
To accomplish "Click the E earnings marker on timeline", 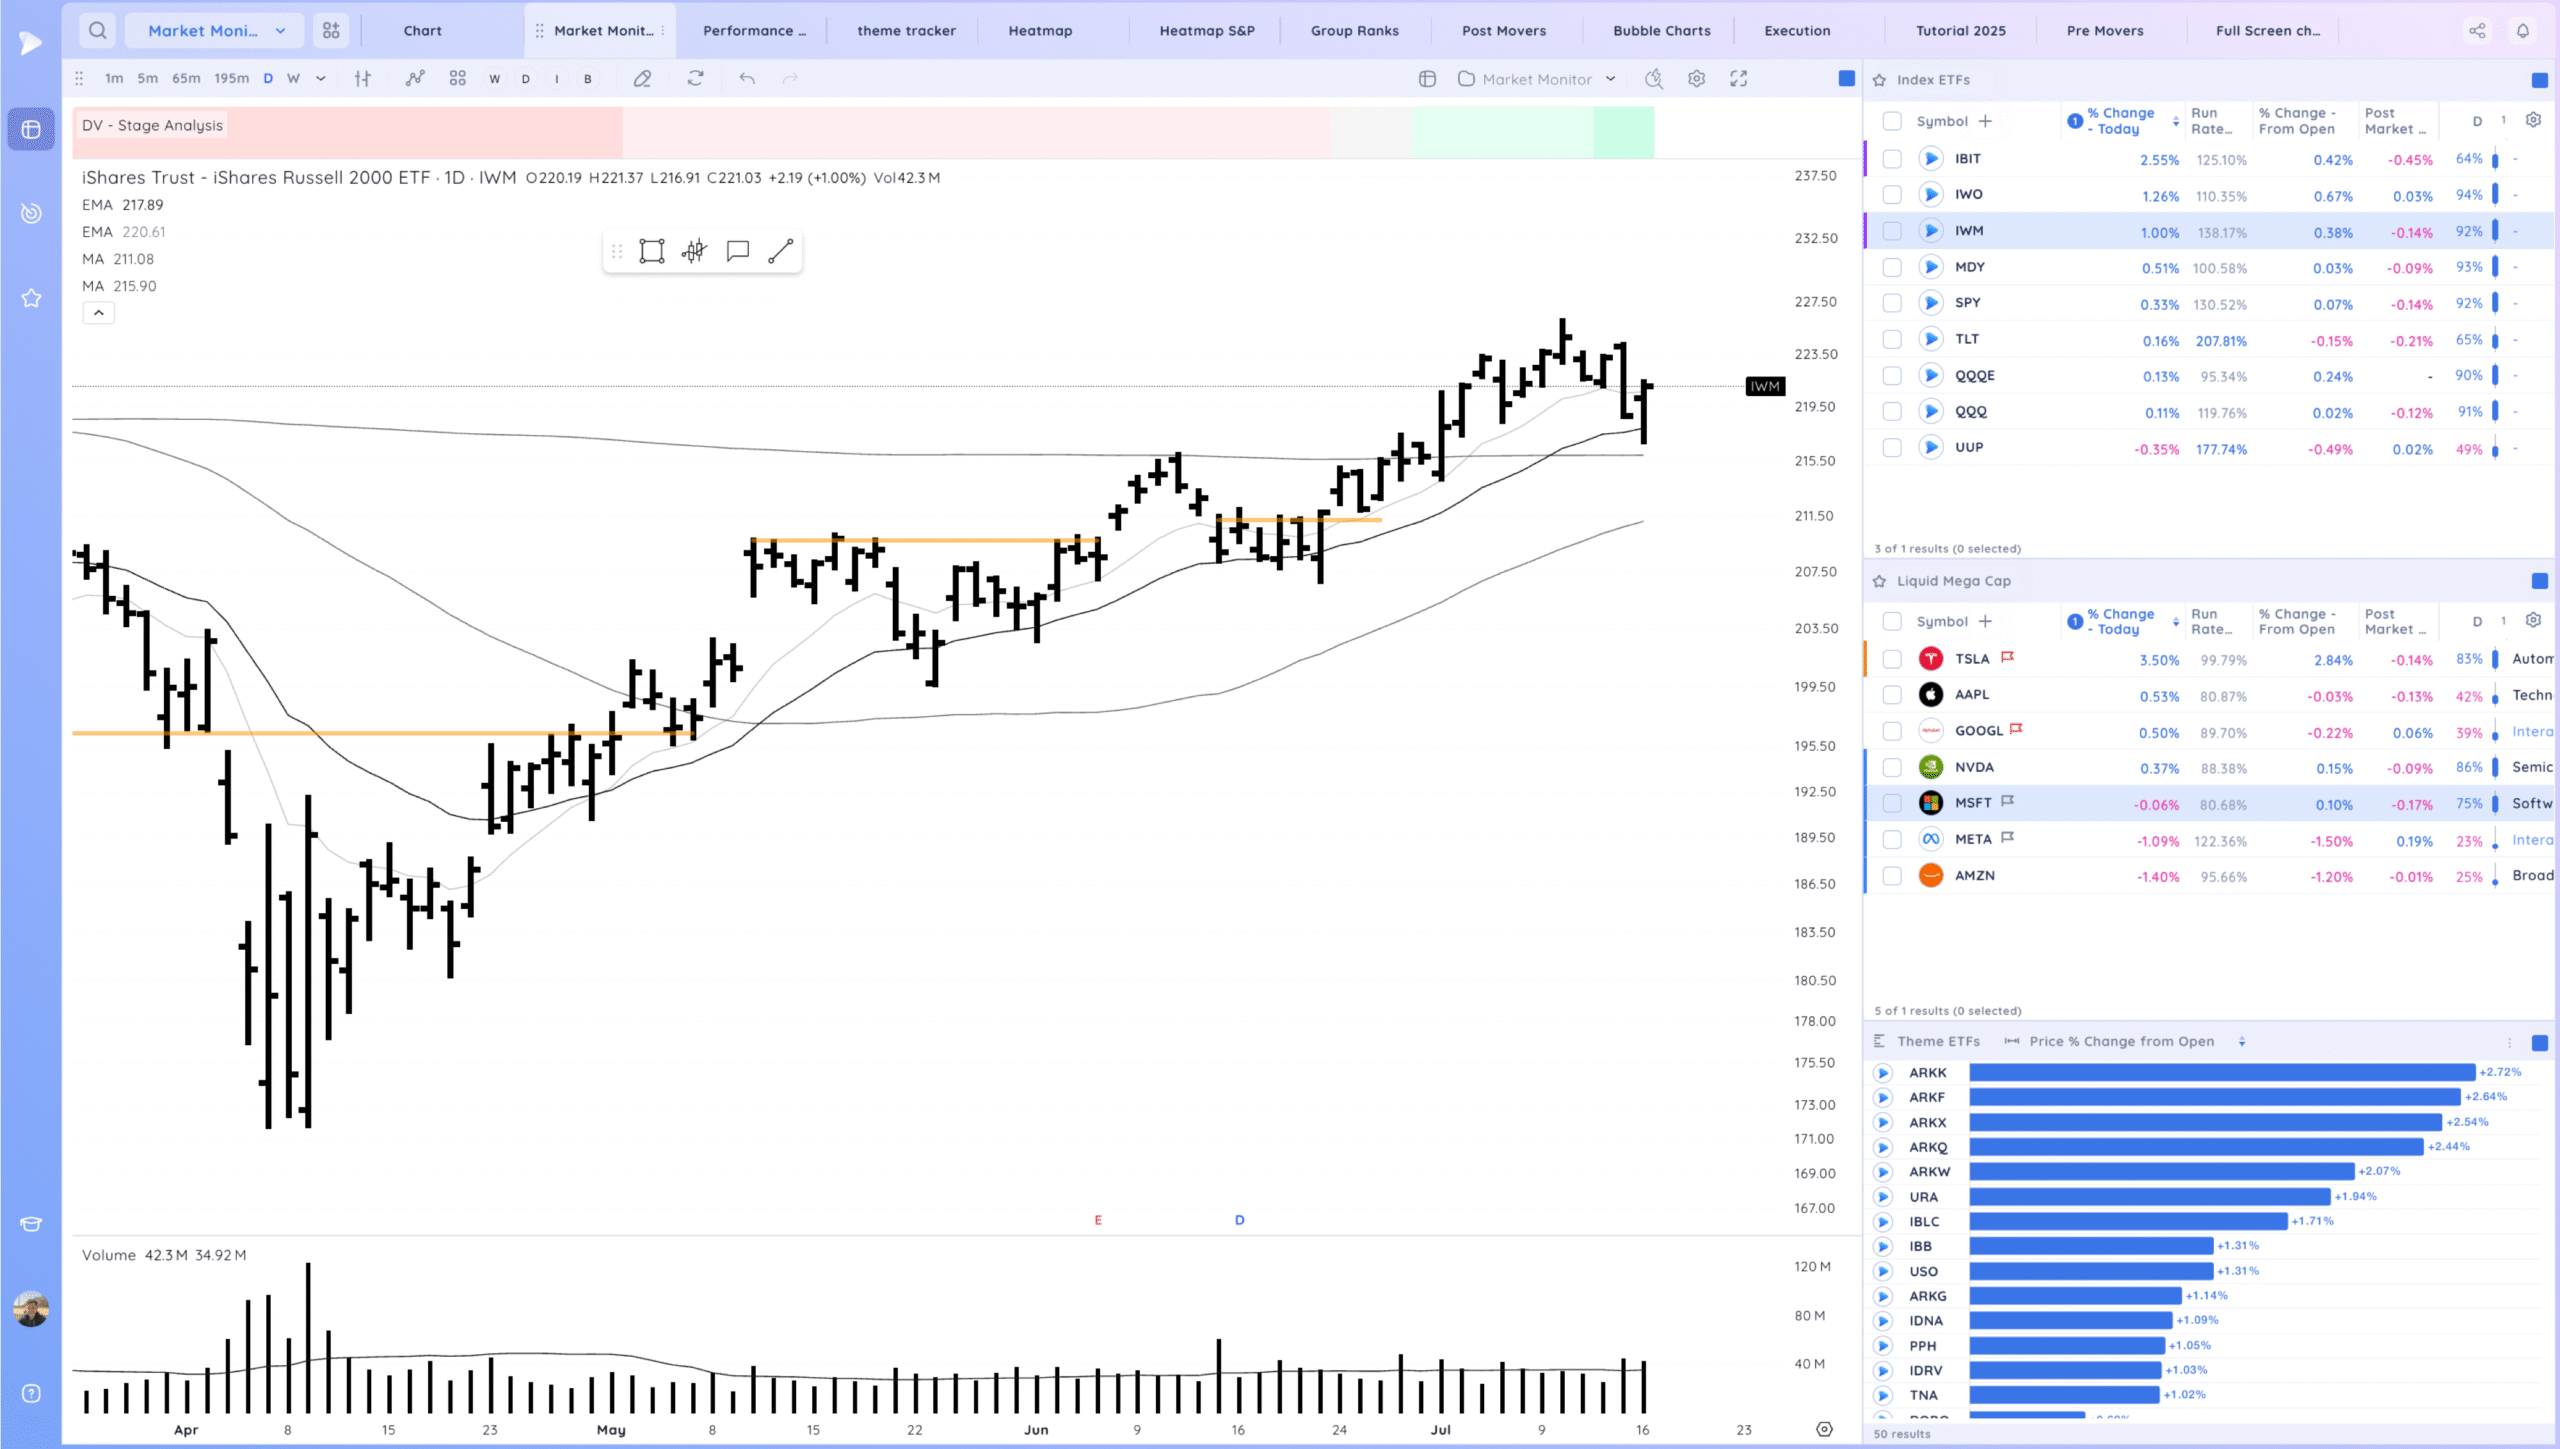I will point(1098,1220).
